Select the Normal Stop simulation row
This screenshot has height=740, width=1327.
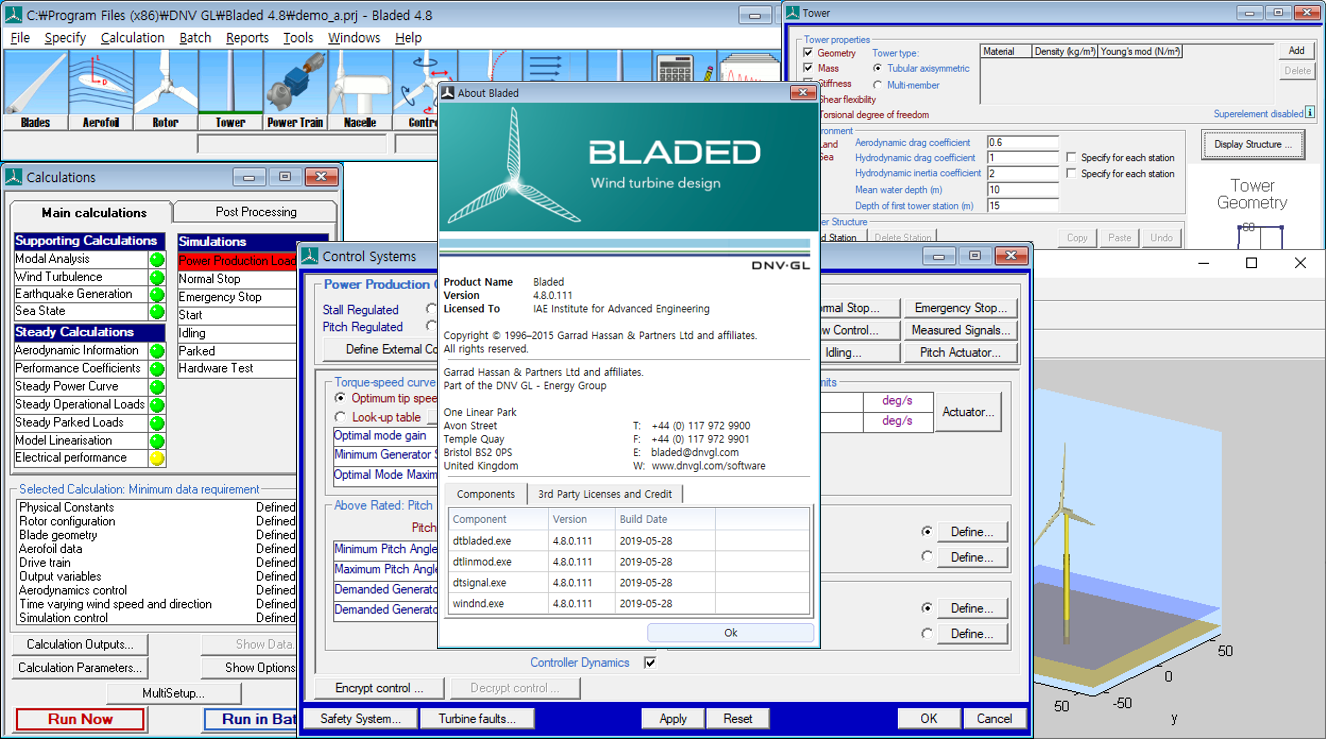[238, 279]
